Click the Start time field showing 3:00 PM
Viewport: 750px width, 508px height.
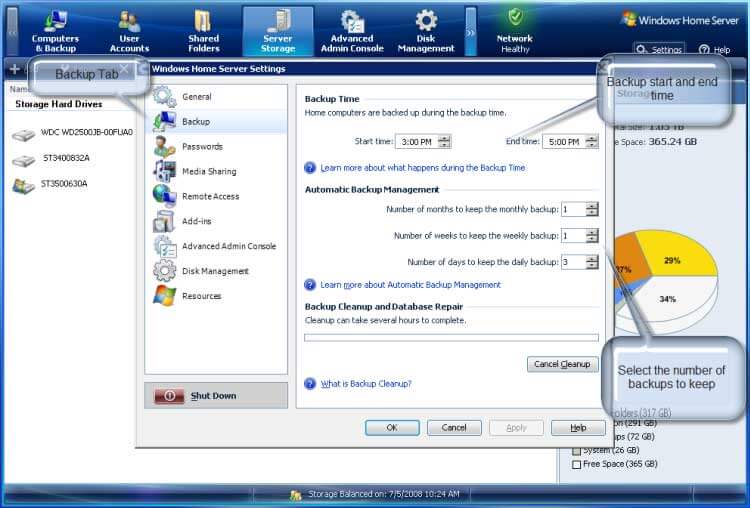[x=417, y=142]
